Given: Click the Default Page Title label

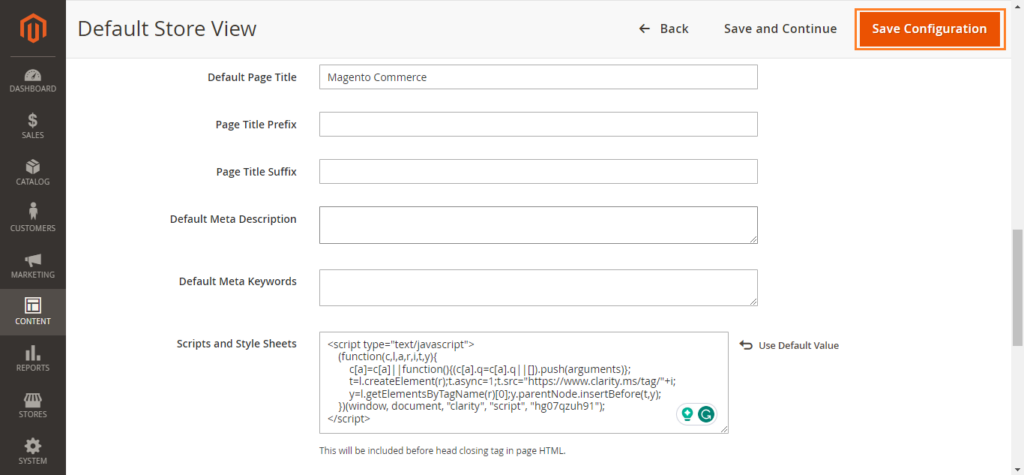Looking at the screenshot, I should click(252, 77).
